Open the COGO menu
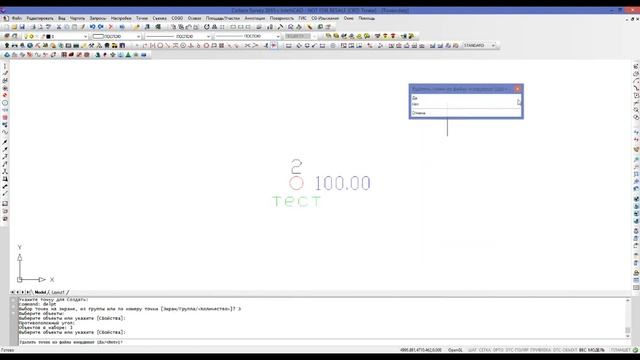Image resolution: width=640 pixels, height=360 pixels. click(177, 18)
